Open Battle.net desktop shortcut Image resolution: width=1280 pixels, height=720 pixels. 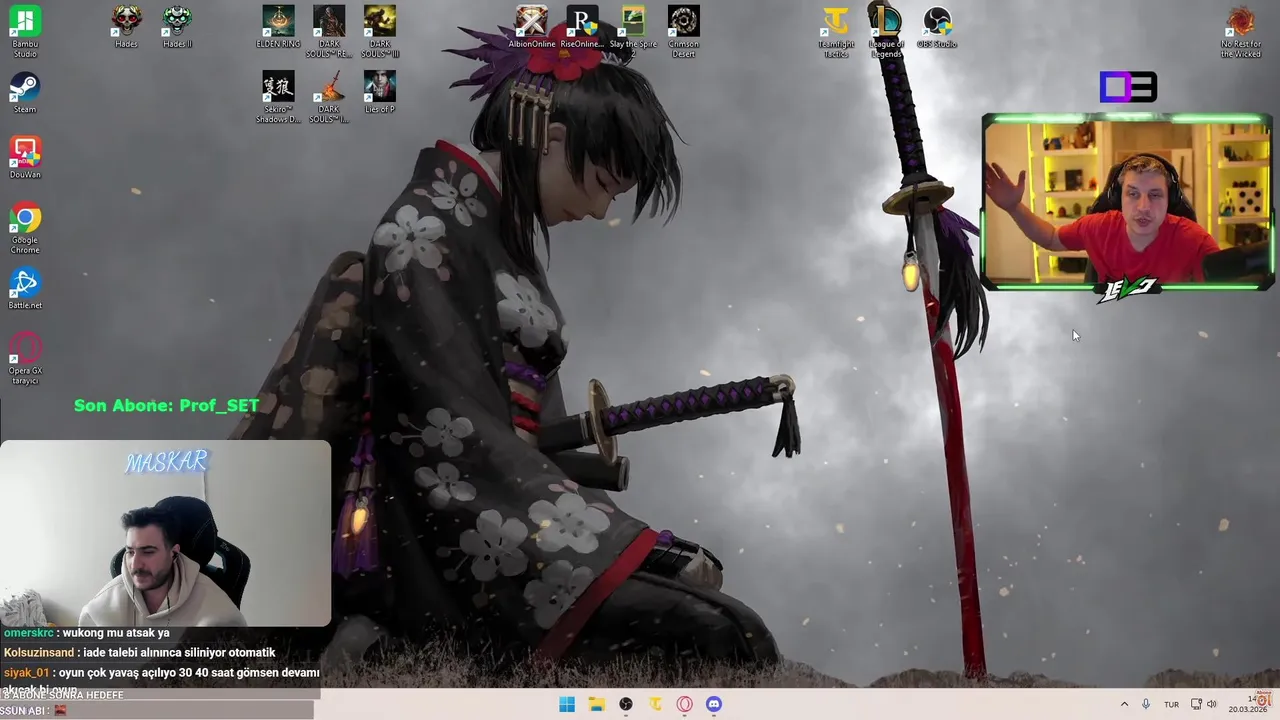click(25, 289)
